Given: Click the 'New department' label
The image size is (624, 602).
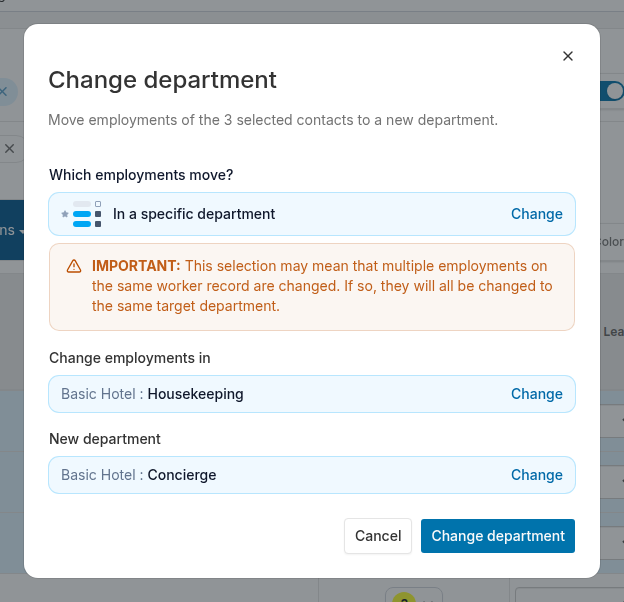Looking at the screenshot, I should click(105, 439).
